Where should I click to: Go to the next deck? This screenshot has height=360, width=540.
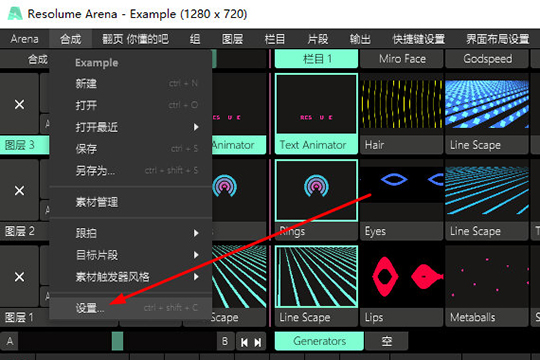tap(258, 342)
